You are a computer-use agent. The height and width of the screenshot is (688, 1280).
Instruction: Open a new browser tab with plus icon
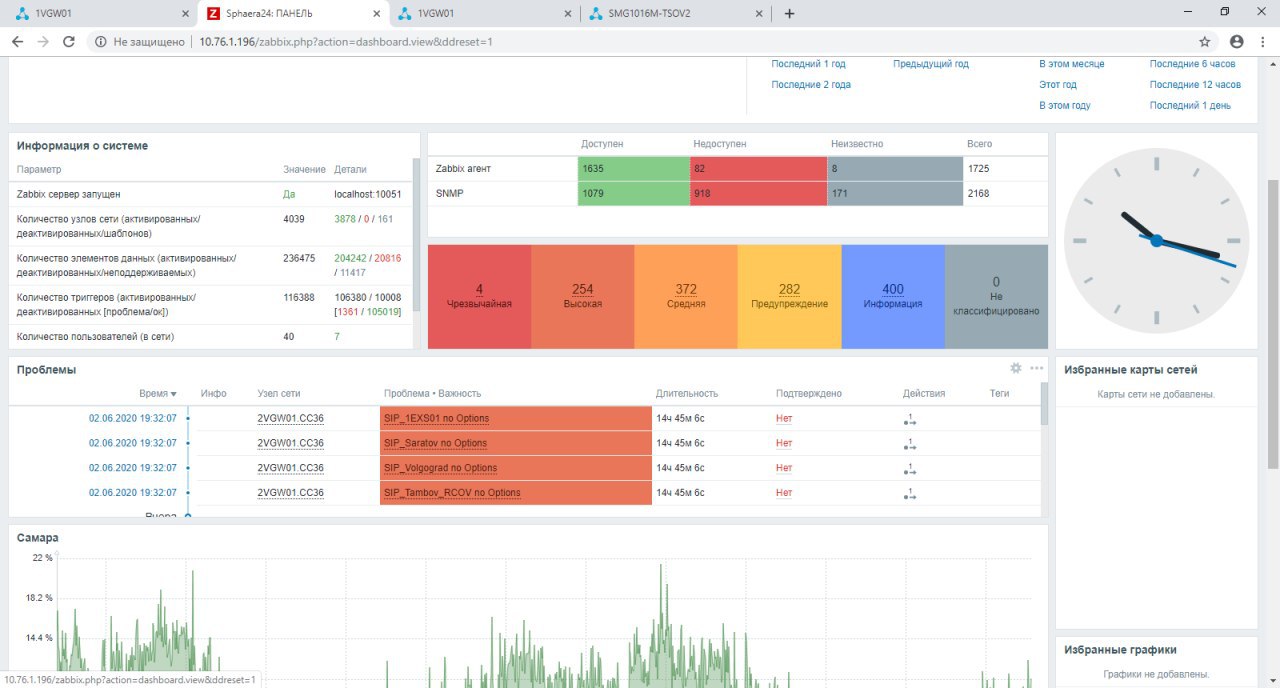click(789, 14)
